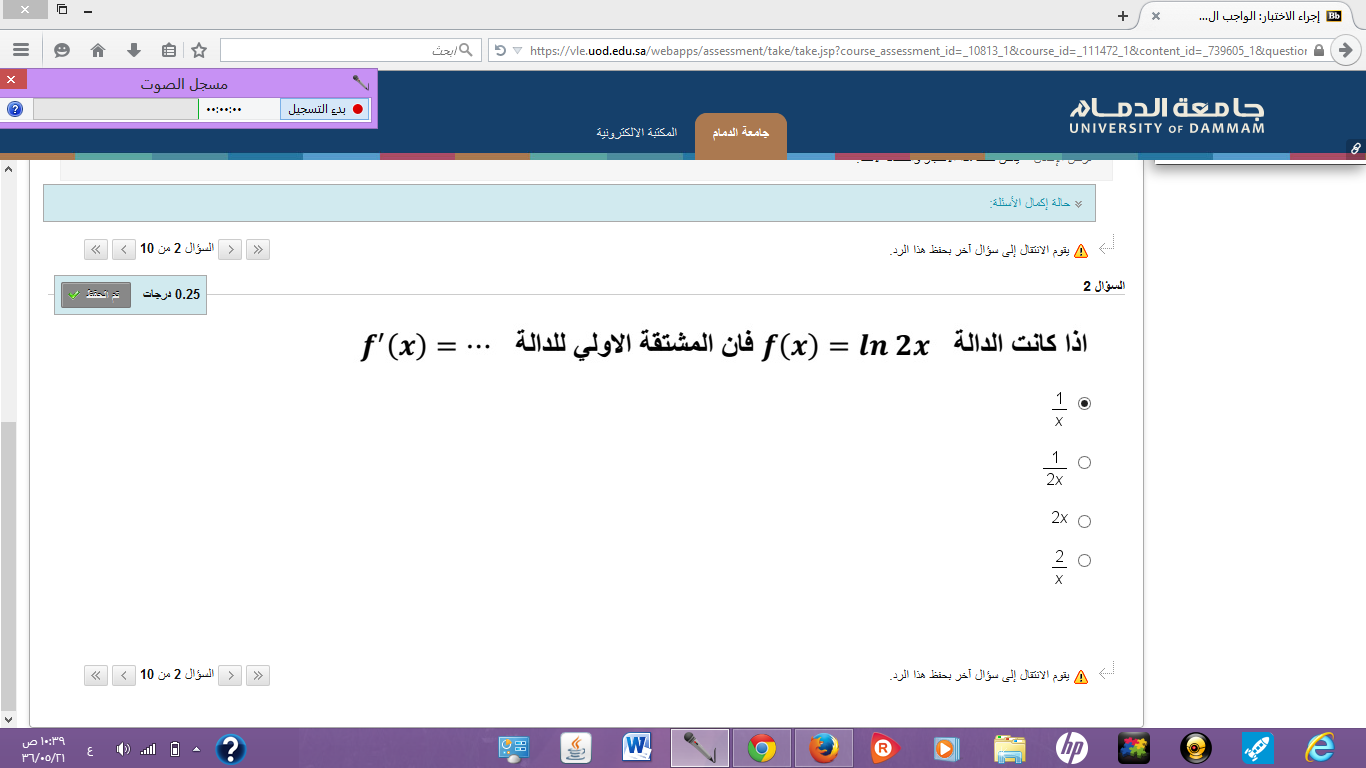1366x768 pixels.
Task: Click the single-left arrow in the upper question navigation
Action: click(124, 249)
